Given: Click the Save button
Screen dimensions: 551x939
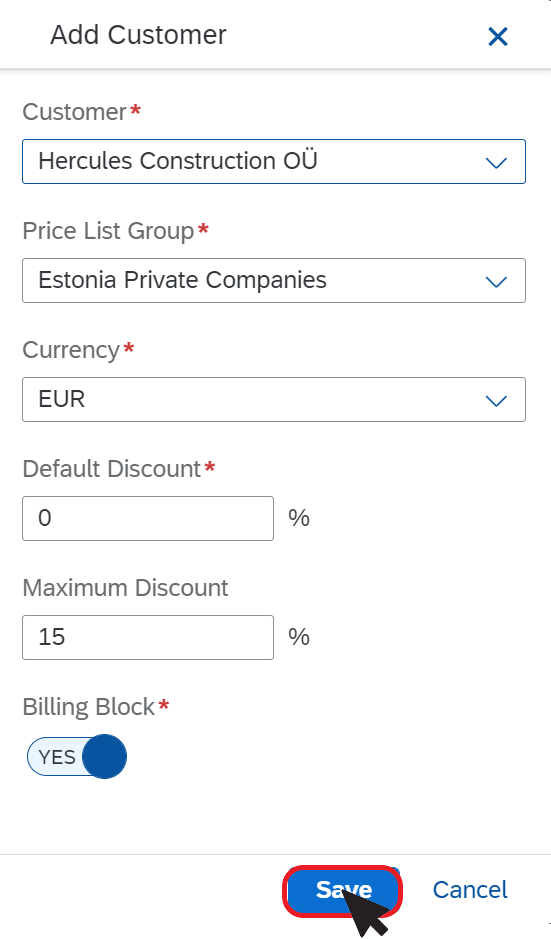Looking at the screenshot, I should pyautogui.click(x=343, y=890).
